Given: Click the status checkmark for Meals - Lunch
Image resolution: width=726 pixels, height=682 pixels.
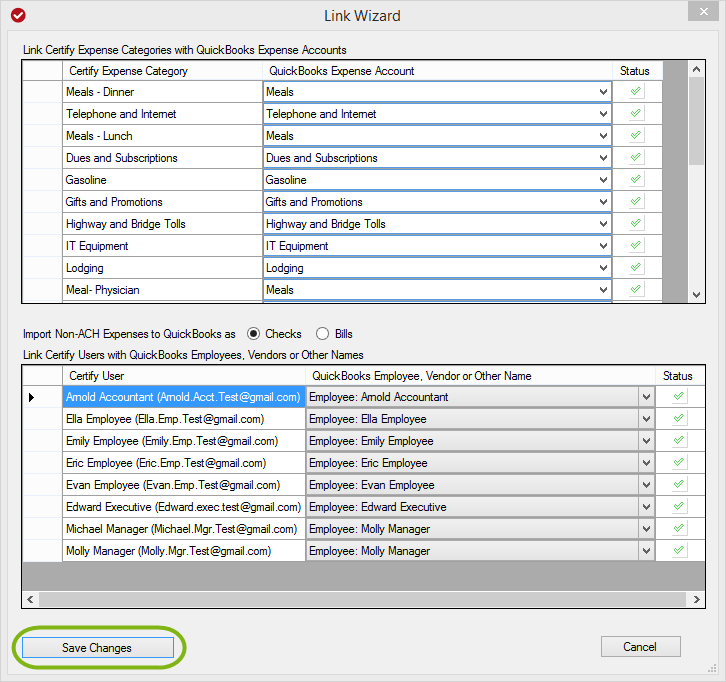Looking at the screenshot, I should pos(636,135).
